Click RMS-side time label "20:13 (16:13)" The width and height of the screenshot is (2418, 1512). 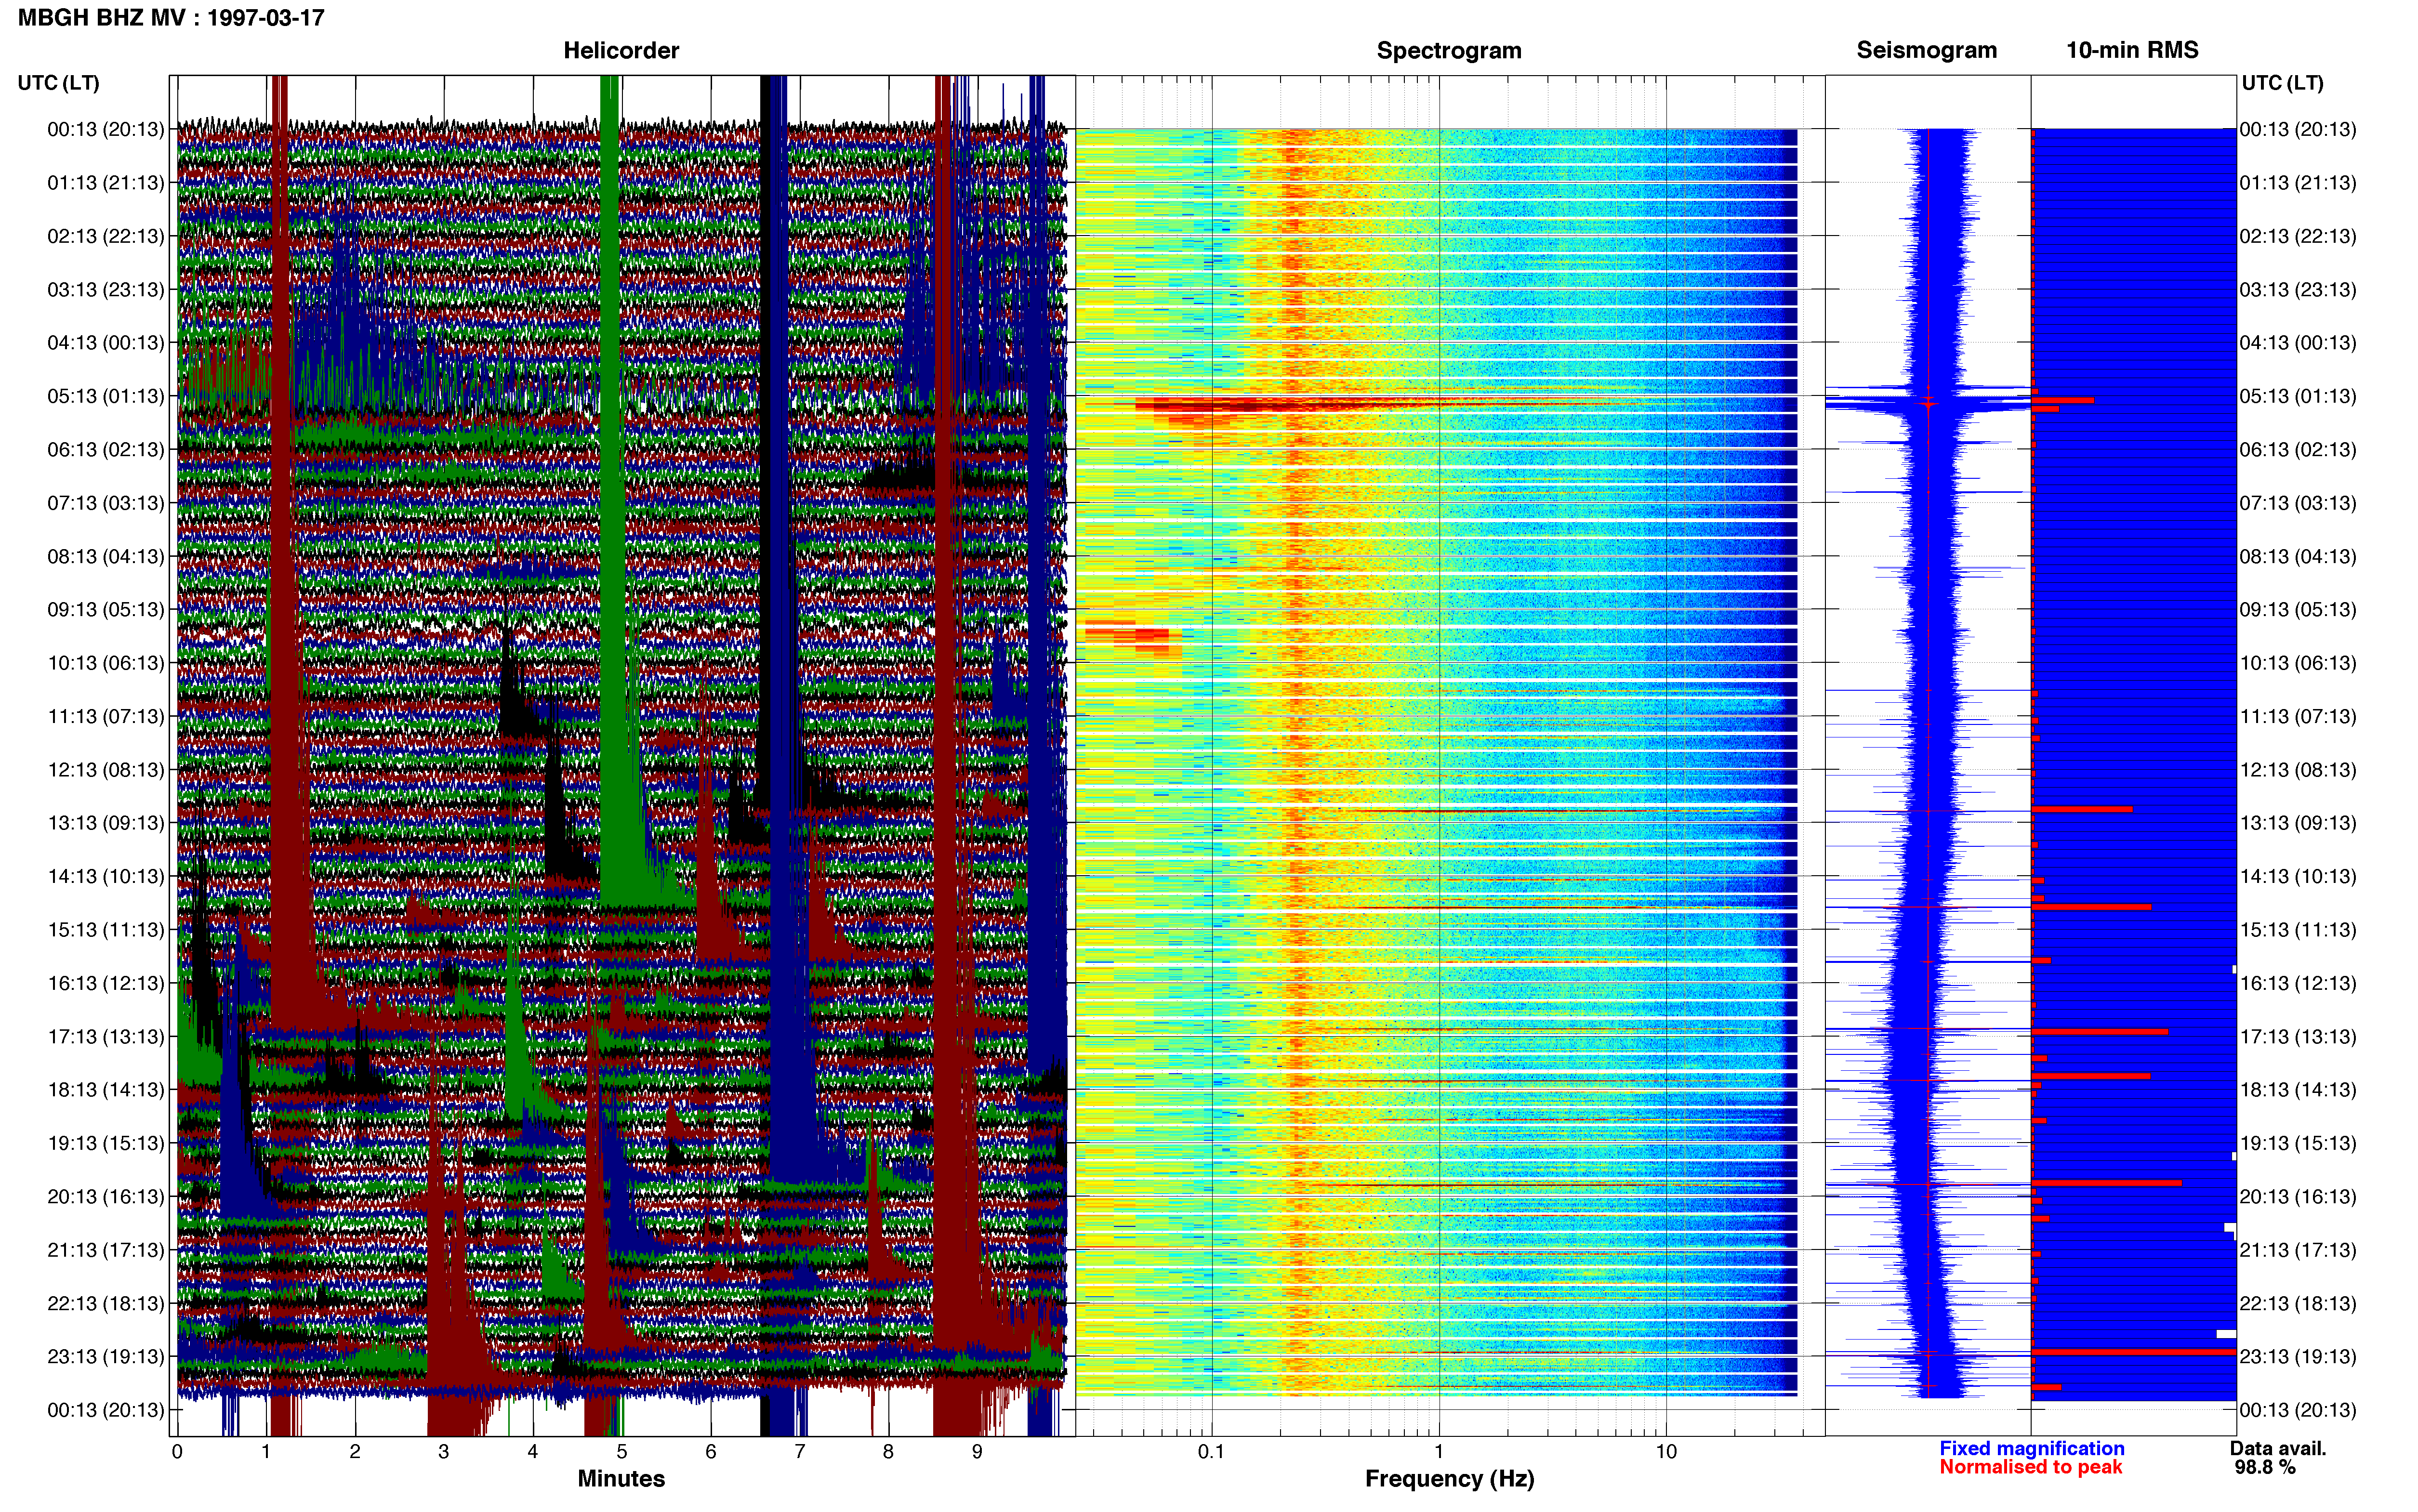coord(2298,1196)
